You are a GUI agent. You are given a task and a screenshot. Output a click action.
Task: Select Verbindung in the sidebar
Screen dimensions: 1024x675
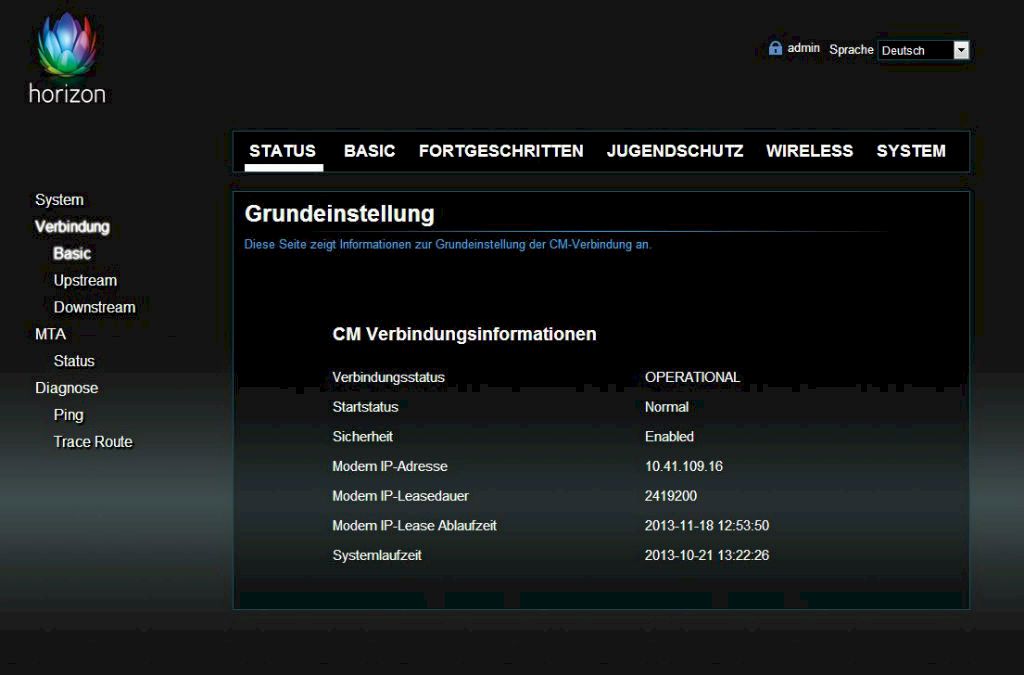72,227
